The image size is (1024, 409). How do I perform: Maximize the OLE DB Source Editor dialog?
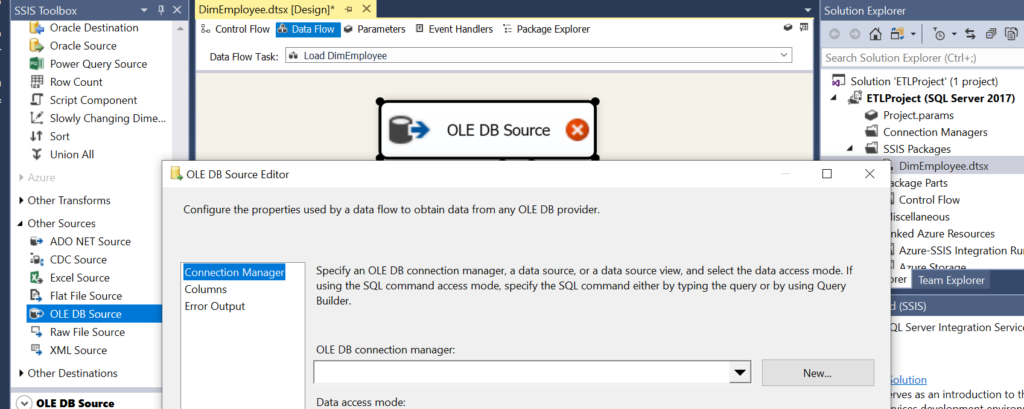[x=827, y=174]
